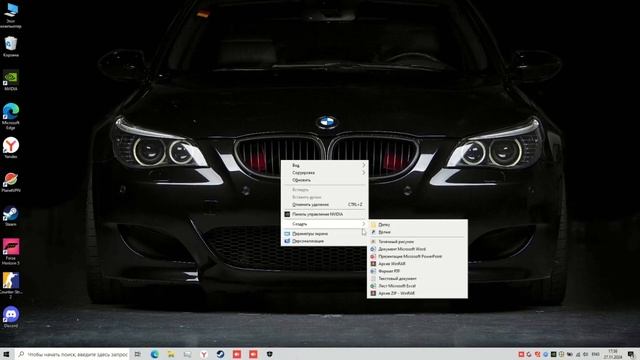640x360 pixels.
Task: Expand the Сортировка submenu
Action: click(324, 173)
